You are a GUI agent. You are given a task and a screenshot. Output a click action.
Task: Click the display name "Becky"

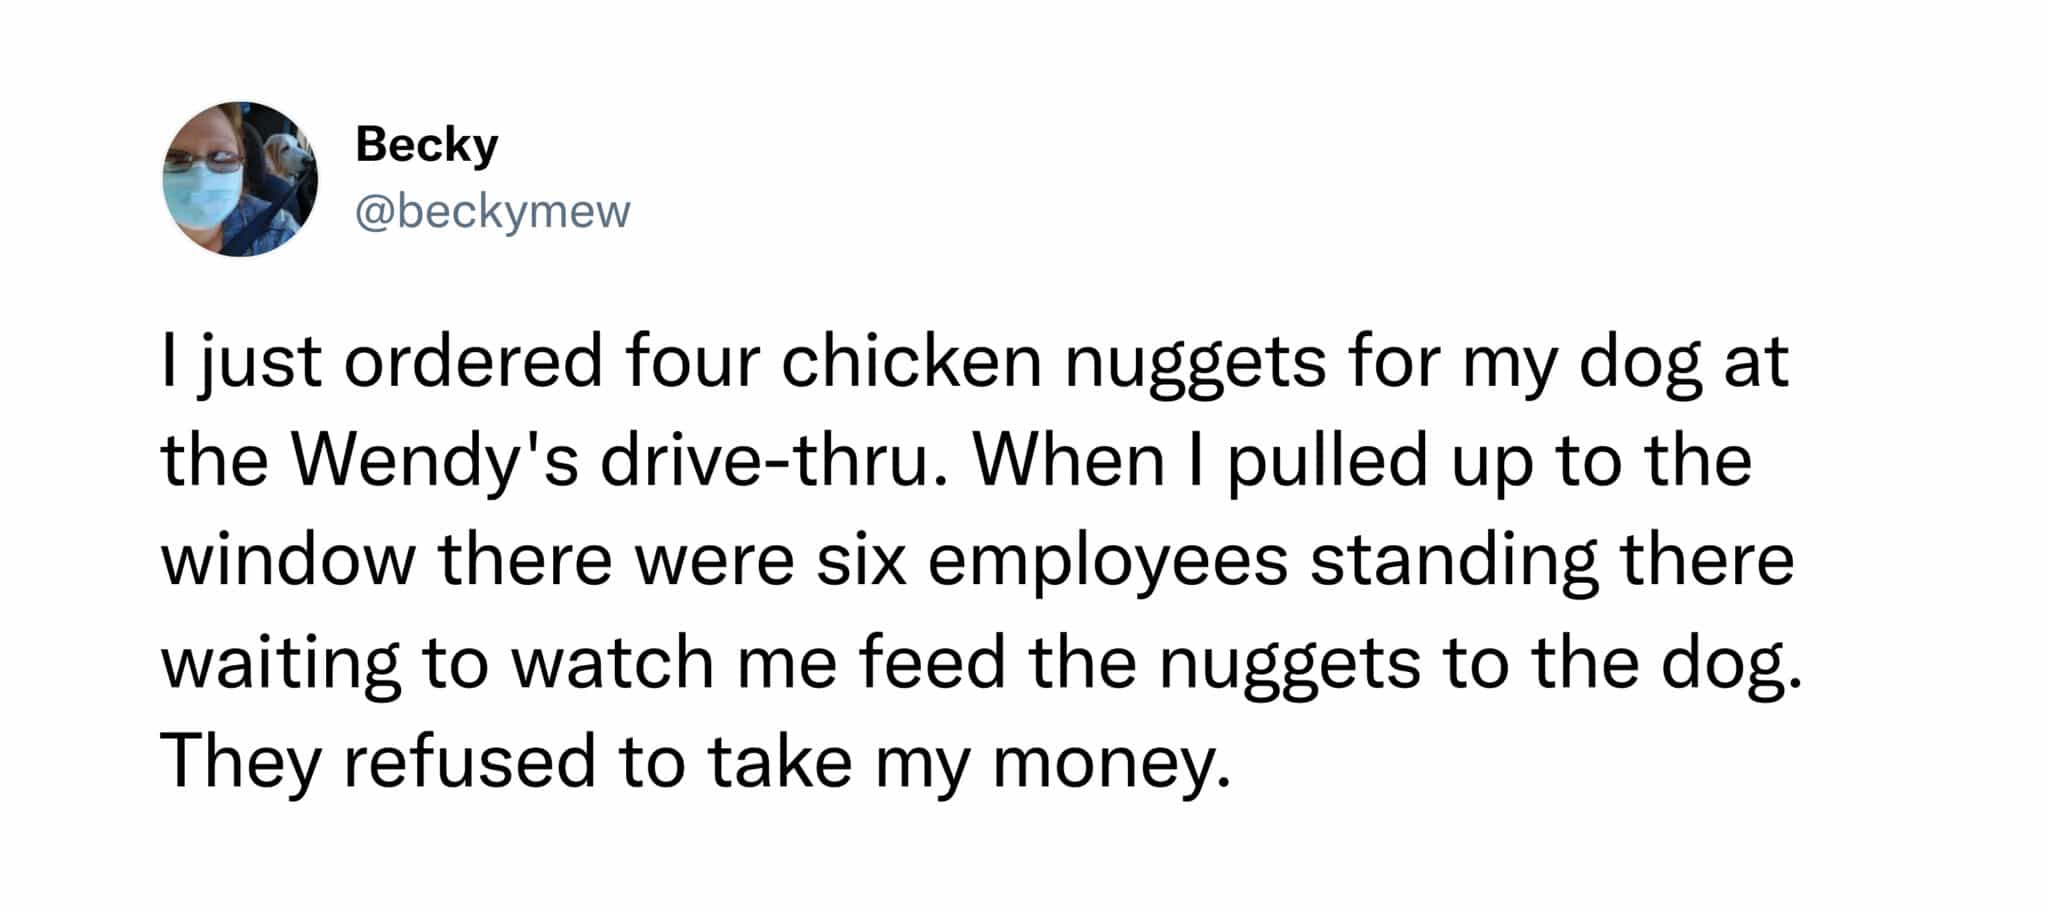(x=427, y=145)
